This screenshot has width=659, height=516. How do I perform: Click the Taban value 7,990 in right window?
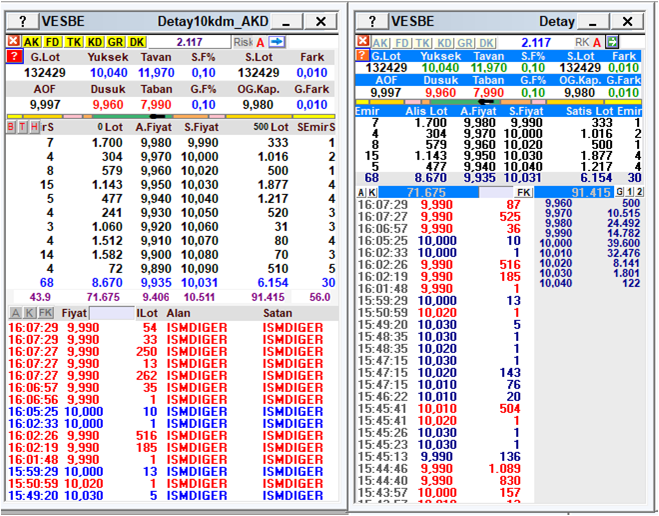click(488, 92)
